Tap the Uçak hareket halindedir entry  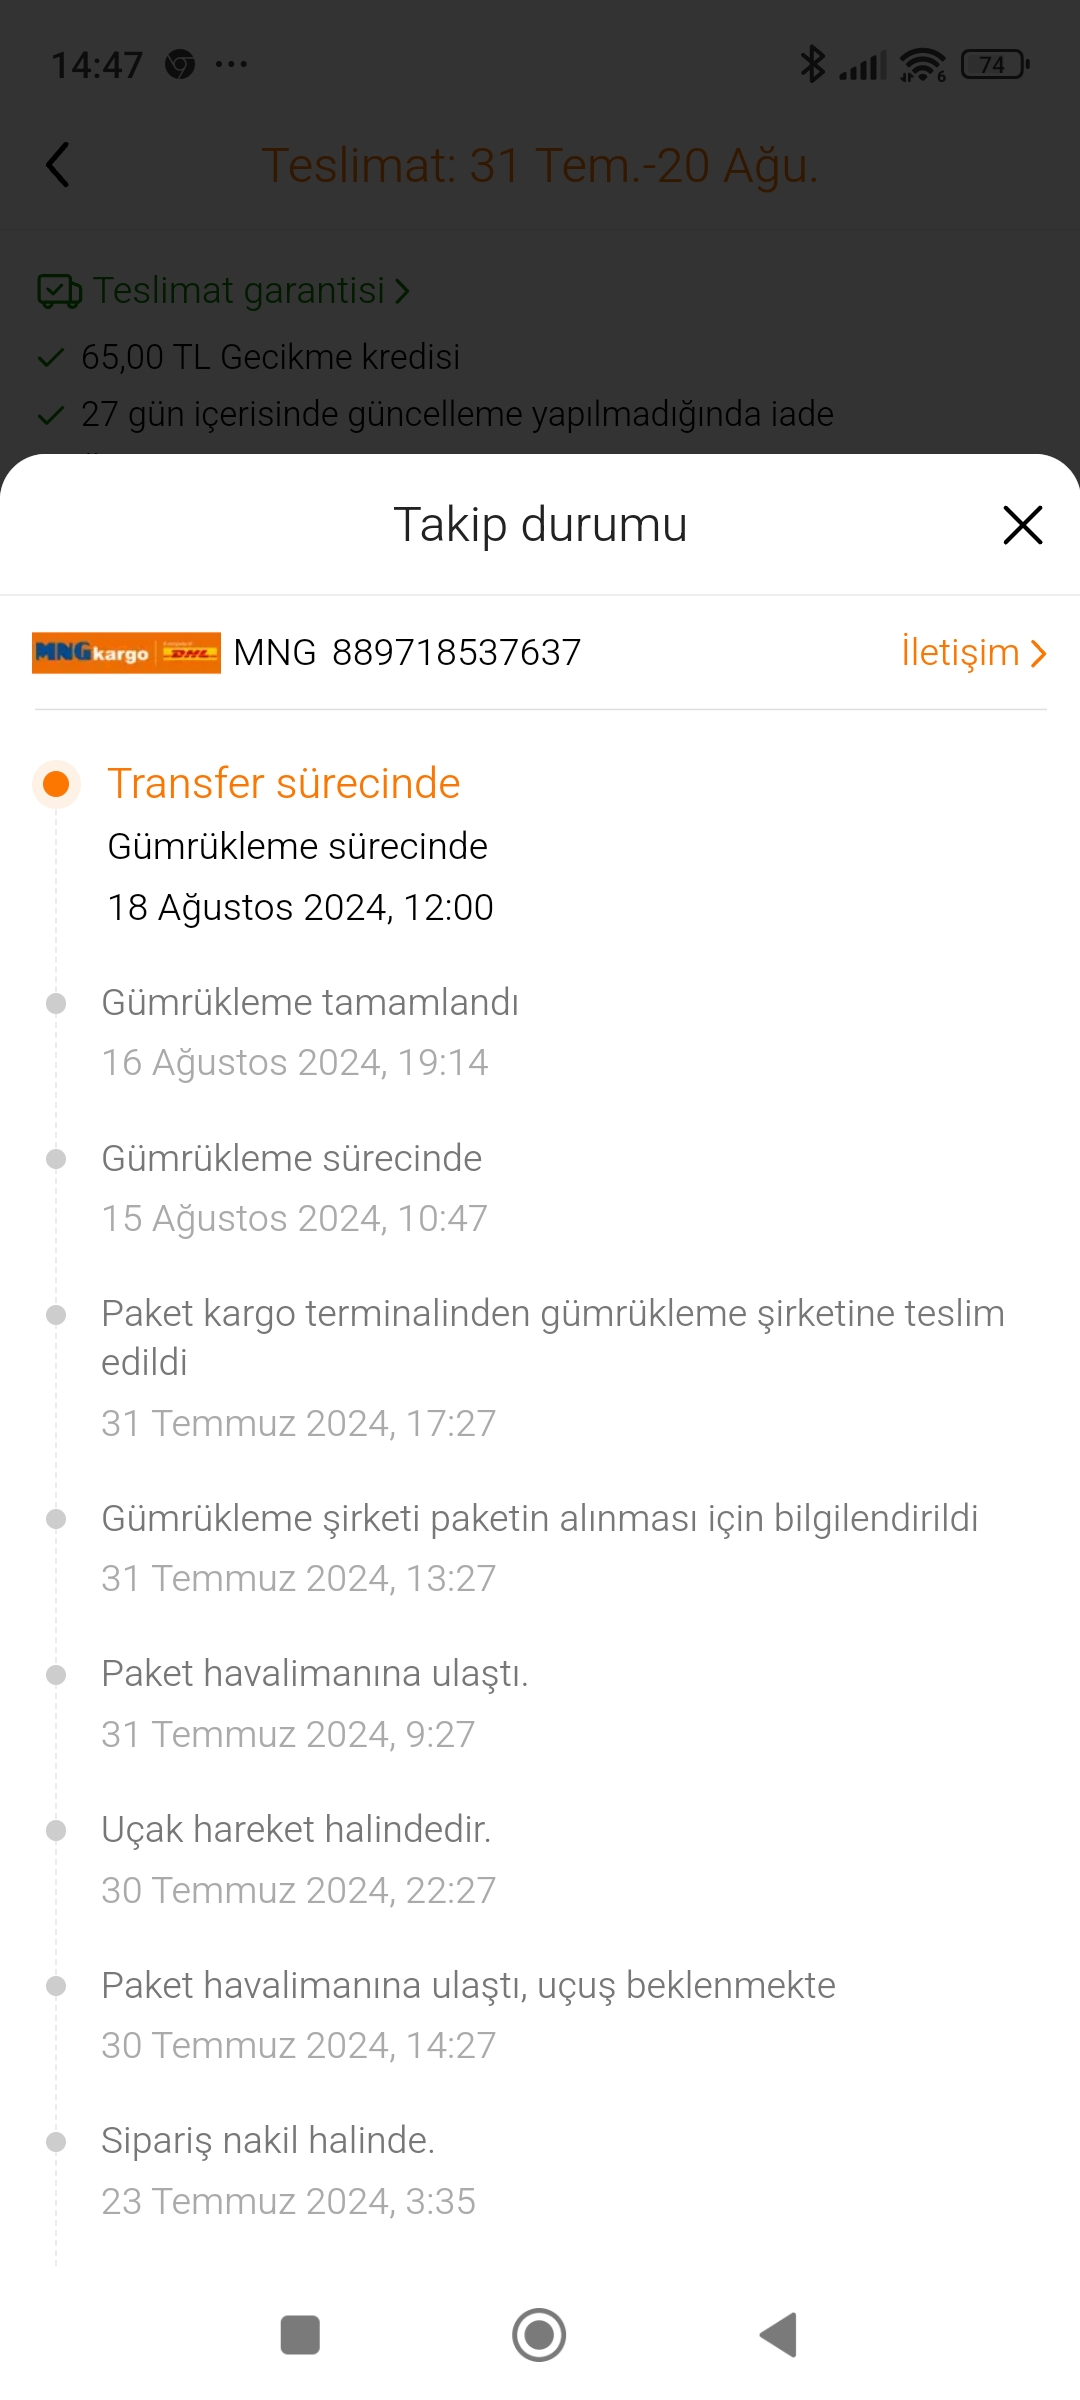coord(296,1830)
